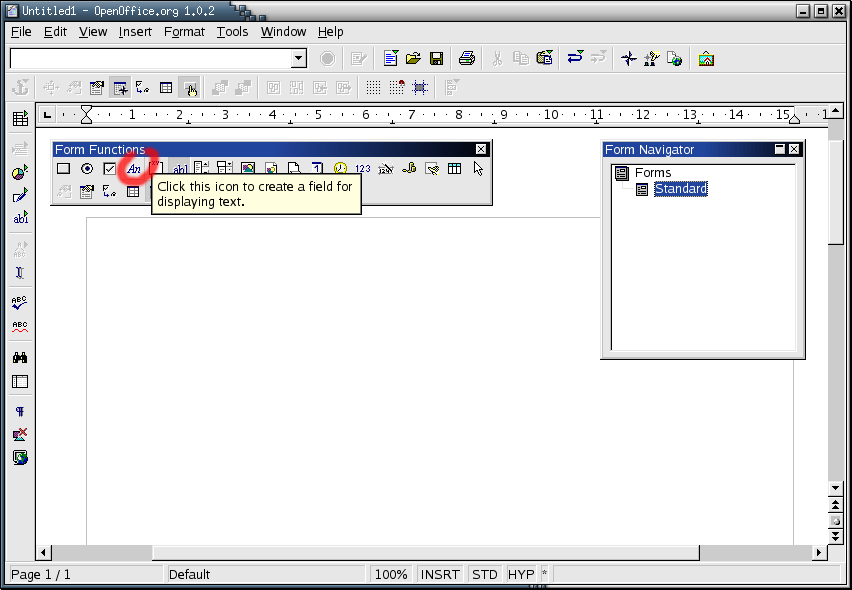This screenshot has height=590, width=852.
Task: Open the Gallery icon in the main toolbar
Action: tap(706, 59)
